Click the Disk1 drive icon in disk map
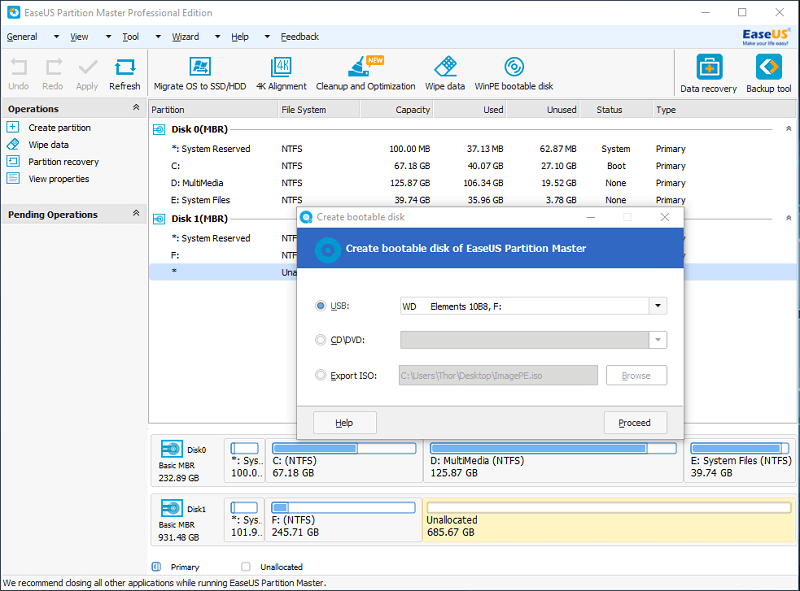Viewport: 800px width, 591px height. pyautogui.click(x=171, y=508)
